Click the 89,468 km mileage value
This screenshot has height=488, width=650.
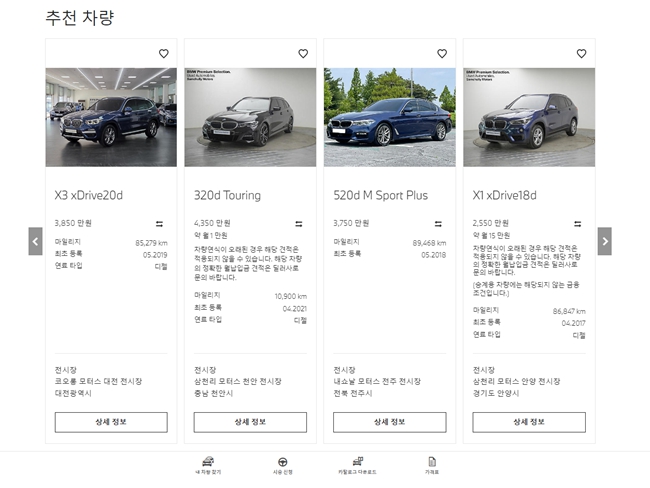(x=429, y=243)
